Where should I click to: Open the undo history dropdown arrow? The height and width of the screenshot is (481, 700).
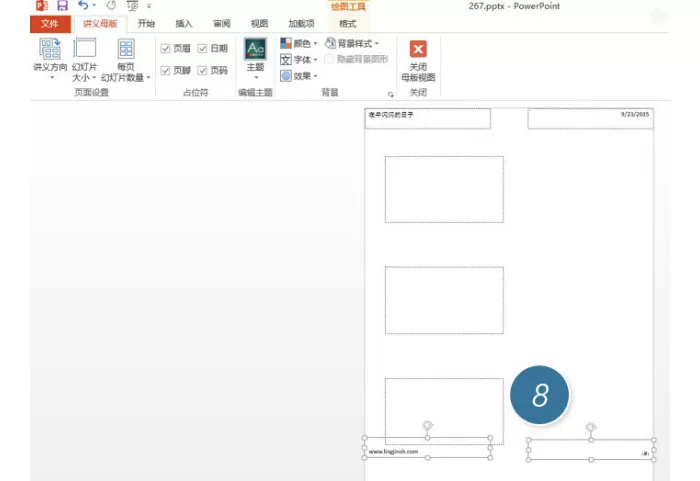coord(94,5)
